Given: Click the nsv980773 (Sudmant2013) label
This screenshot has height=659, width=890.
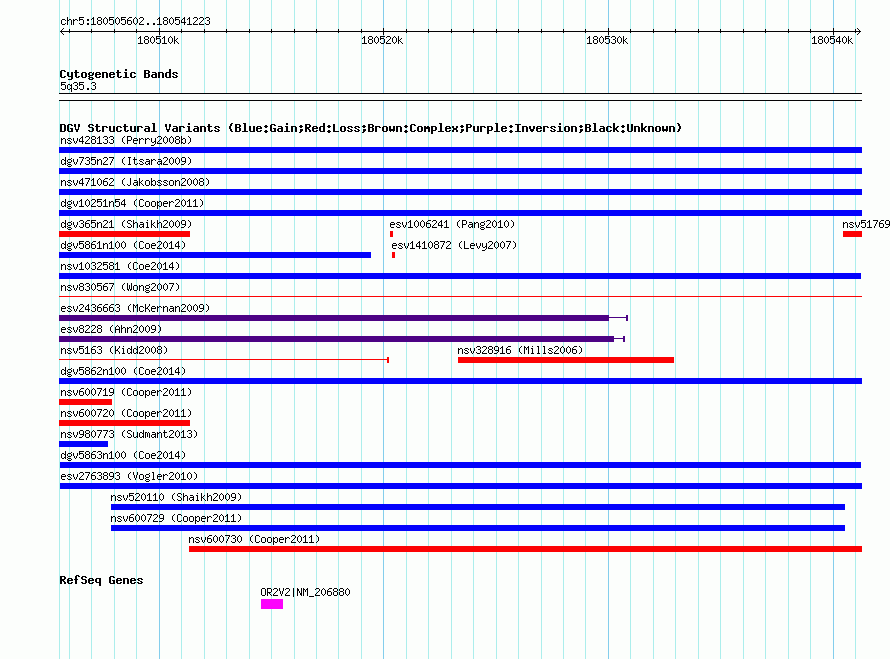Looking at the screenshot, I should (x=129, y=434).
